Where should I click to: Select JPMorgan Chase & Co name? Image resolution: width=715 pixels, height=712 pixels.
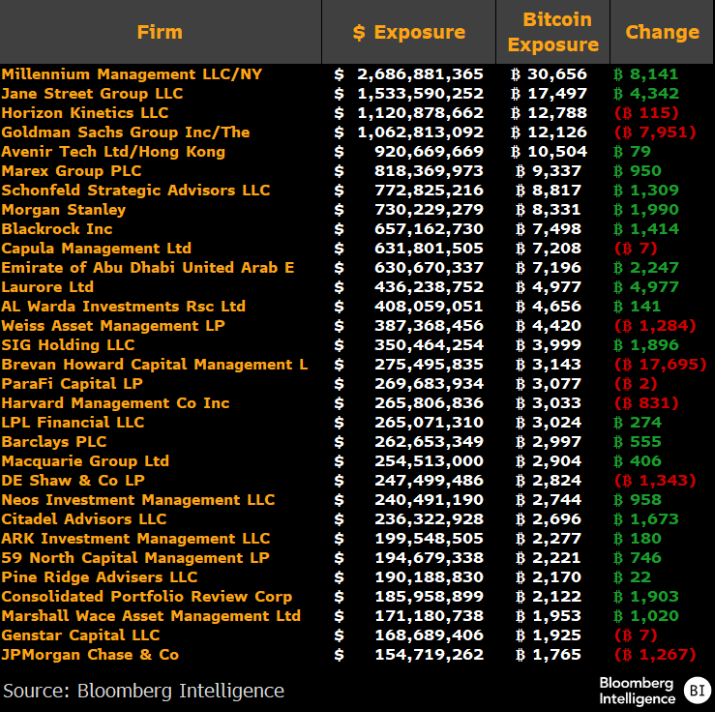tap(90, 655)
